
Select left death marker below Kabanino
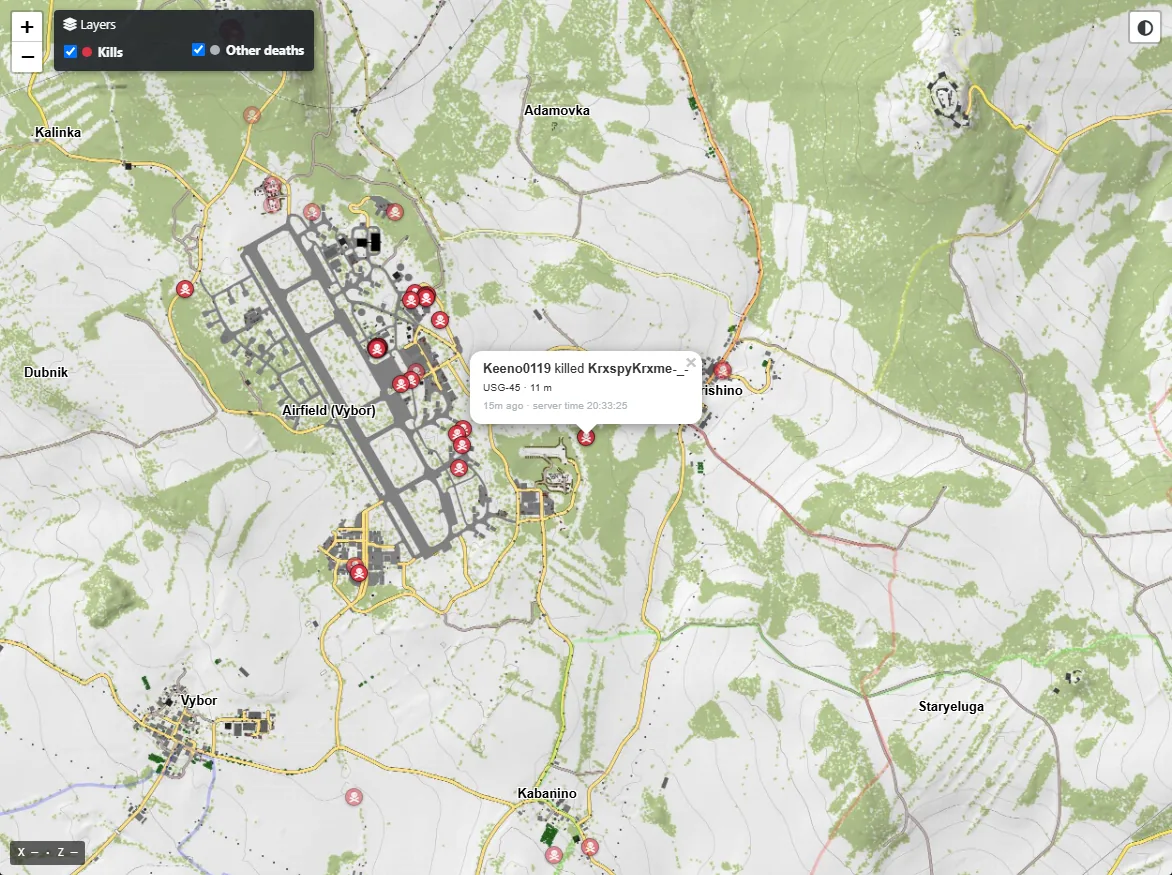coord(554,854)
